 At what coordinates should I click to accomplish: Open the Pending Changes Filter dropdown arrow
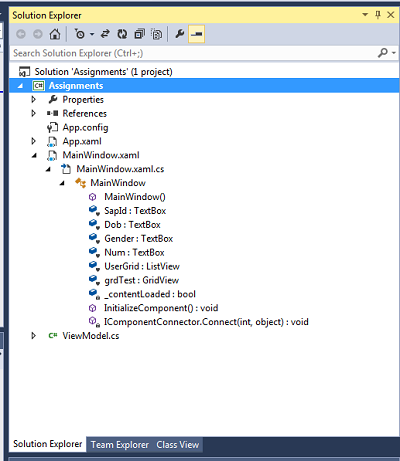coord(92,34)
